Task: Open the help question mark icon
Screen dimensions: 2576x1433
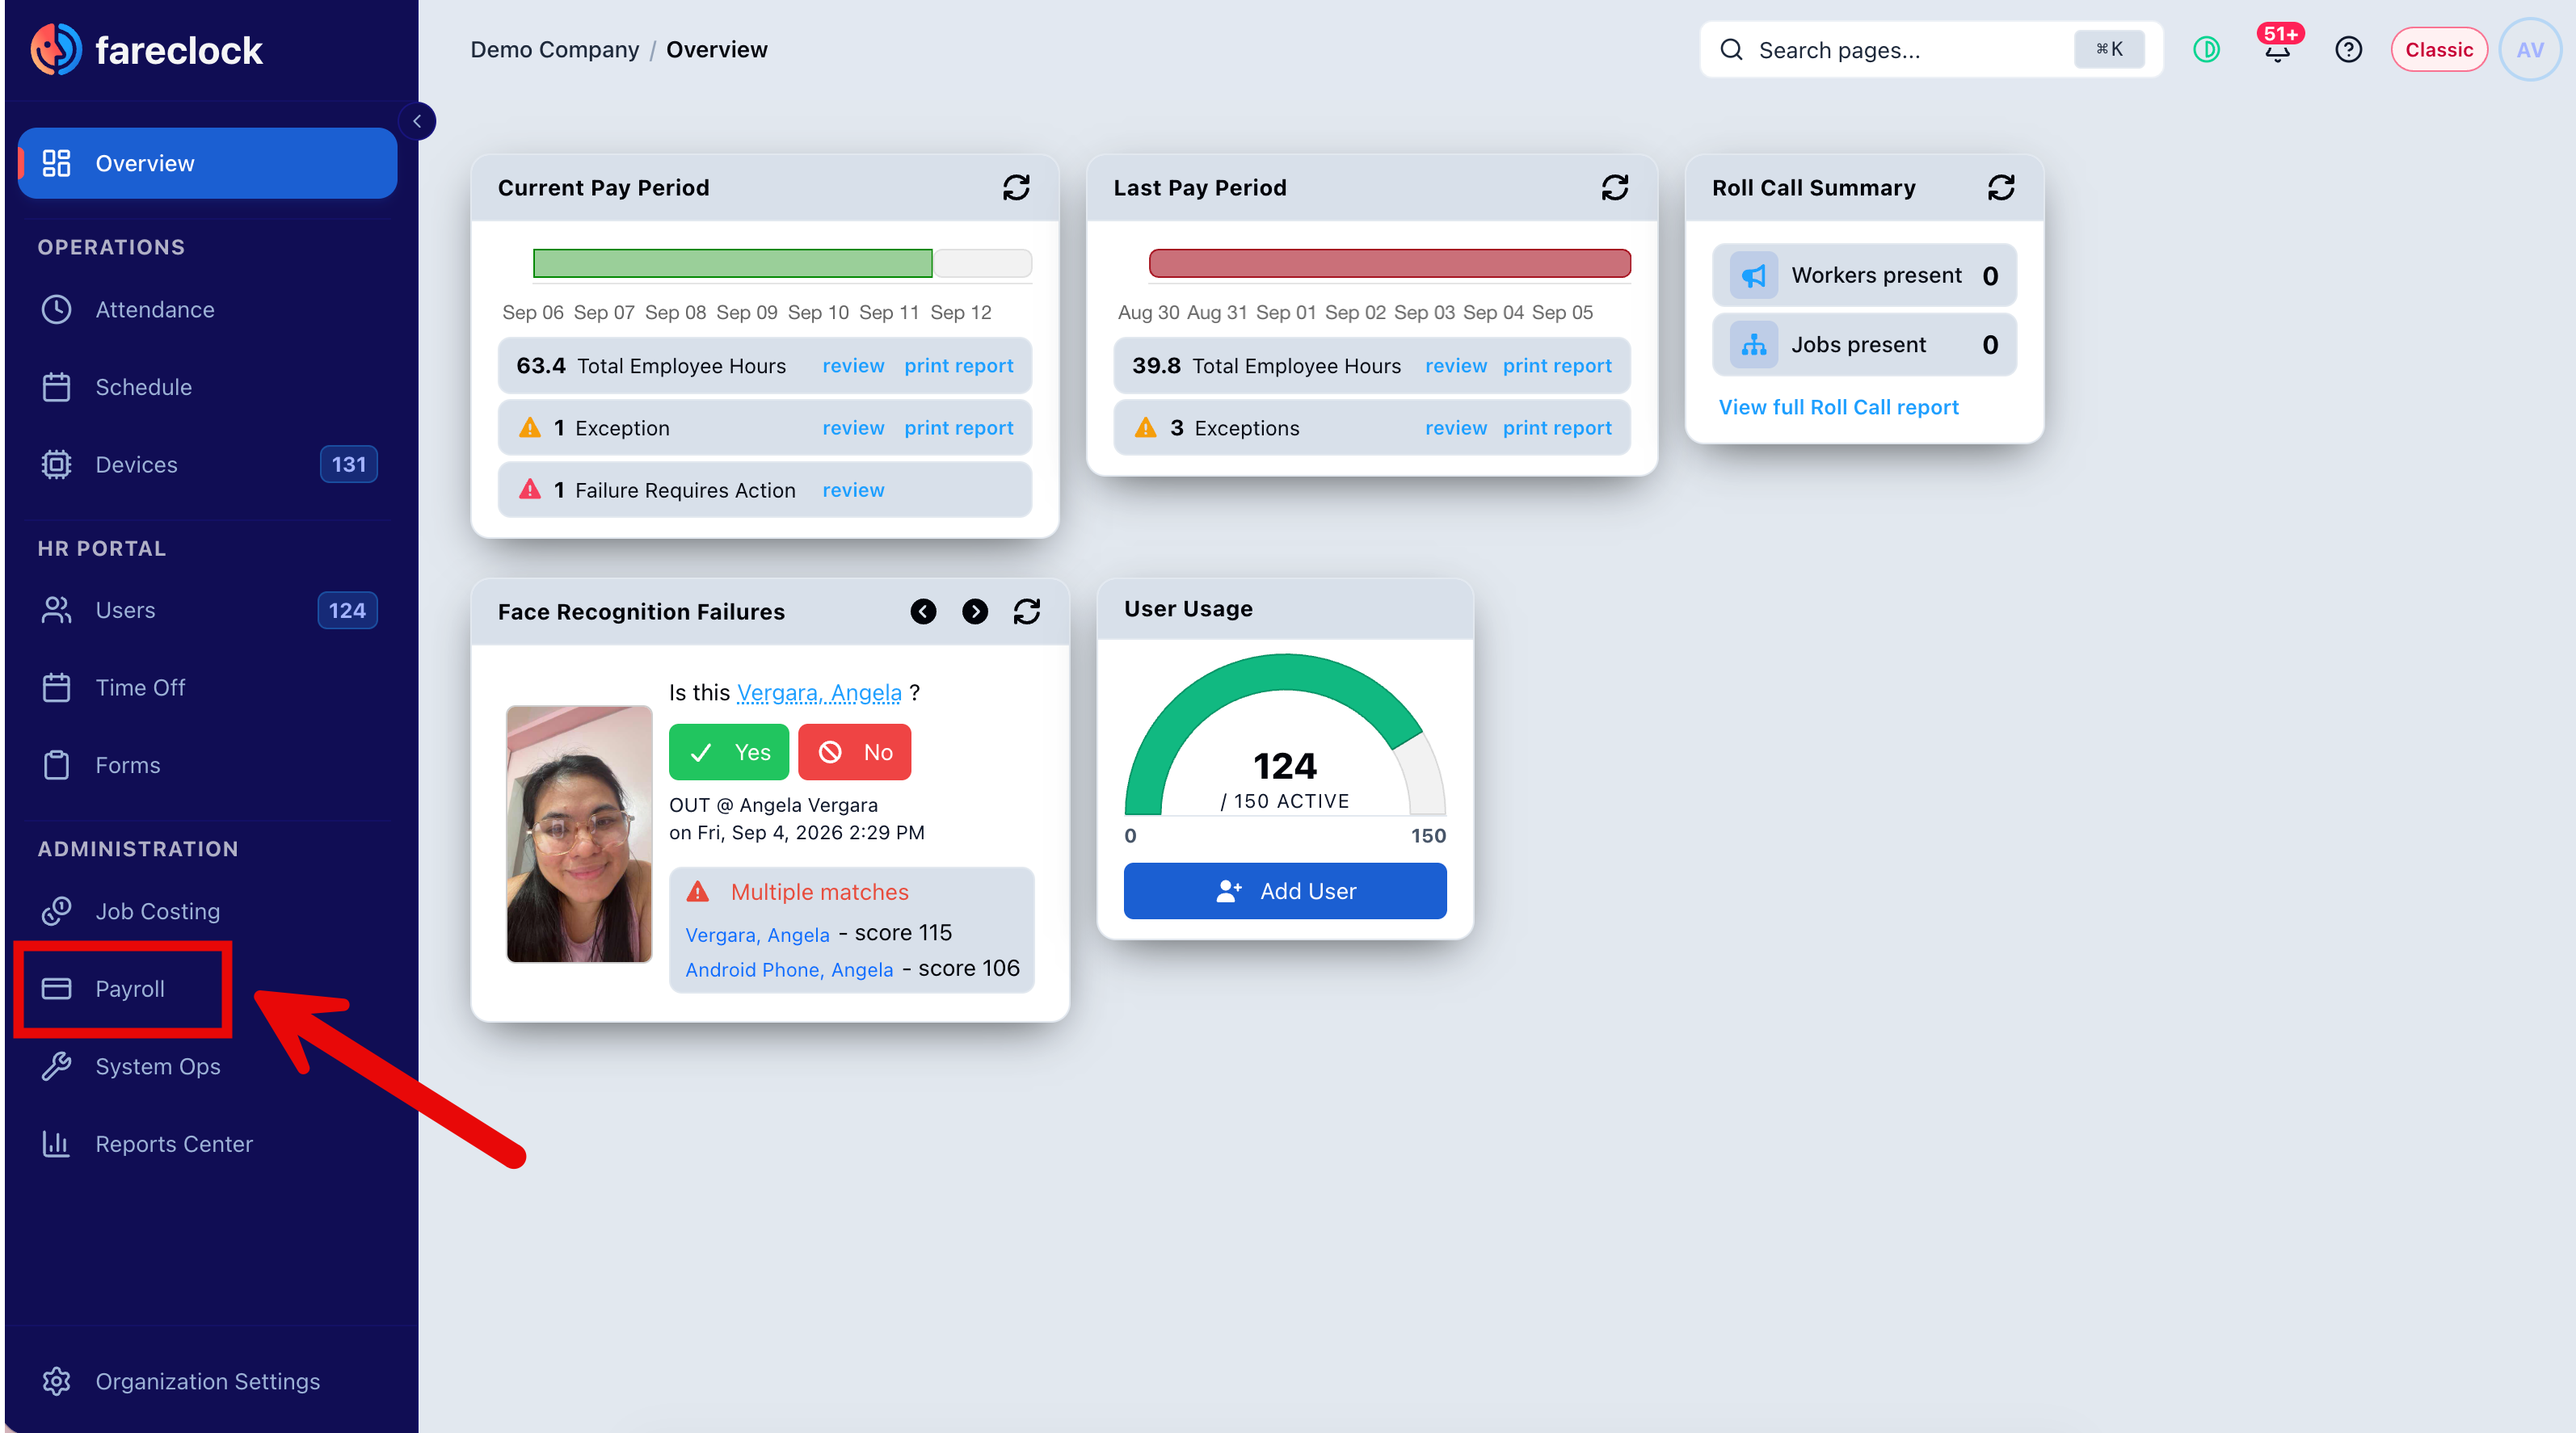Action: pos(2348,50)
